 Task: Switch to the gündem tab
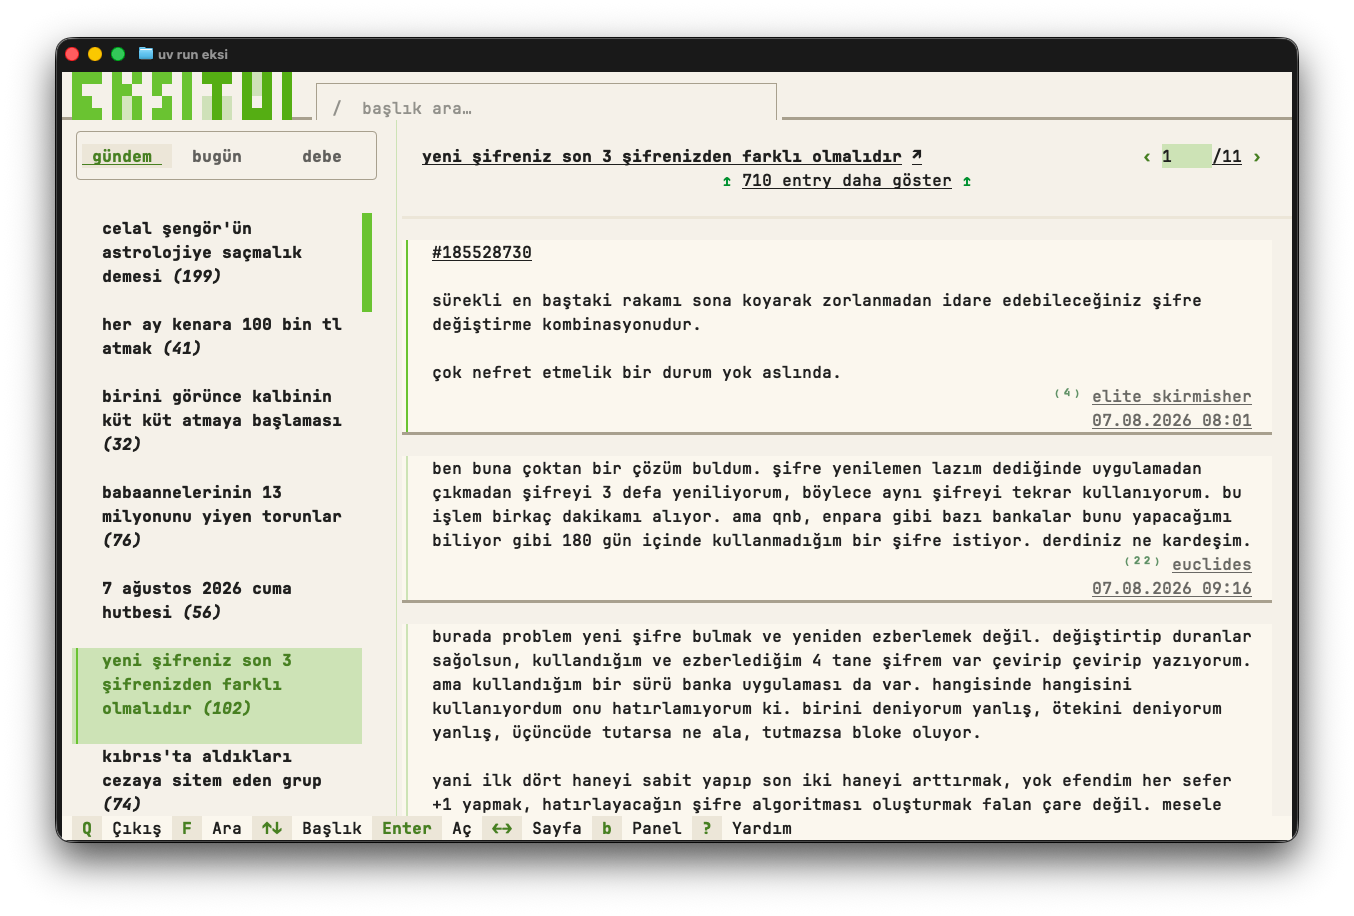tap(122, 156)
